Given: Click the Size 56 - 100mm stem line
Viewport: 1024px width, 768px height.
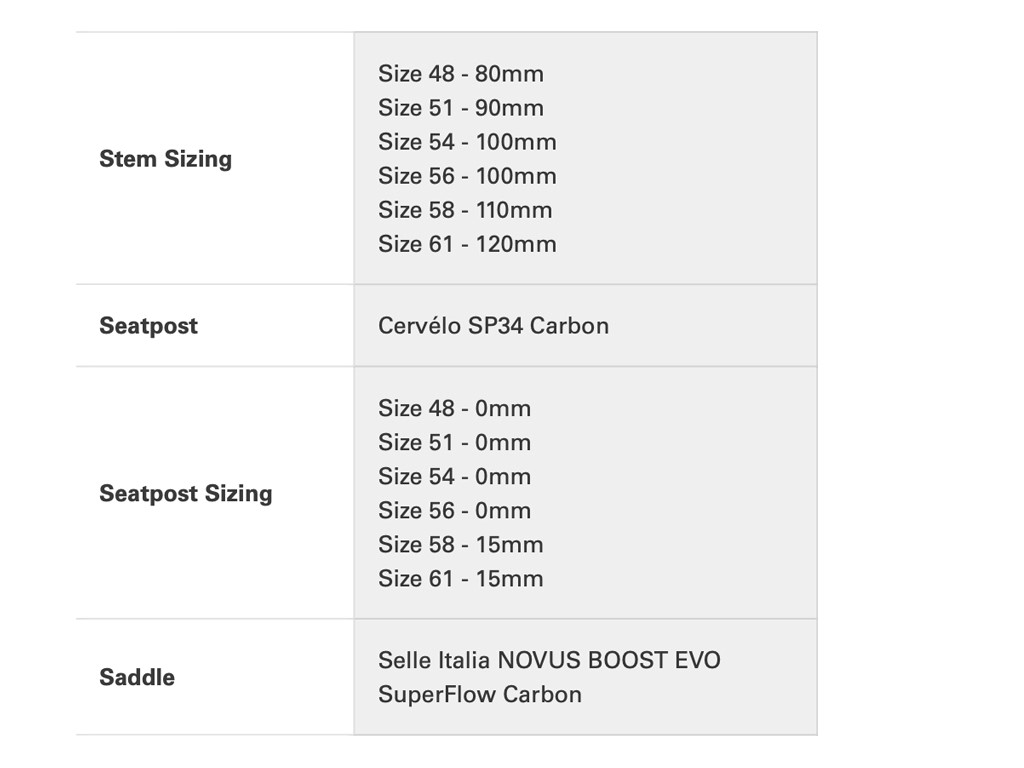Looking at the screenshot, I should tap(467, 176).
